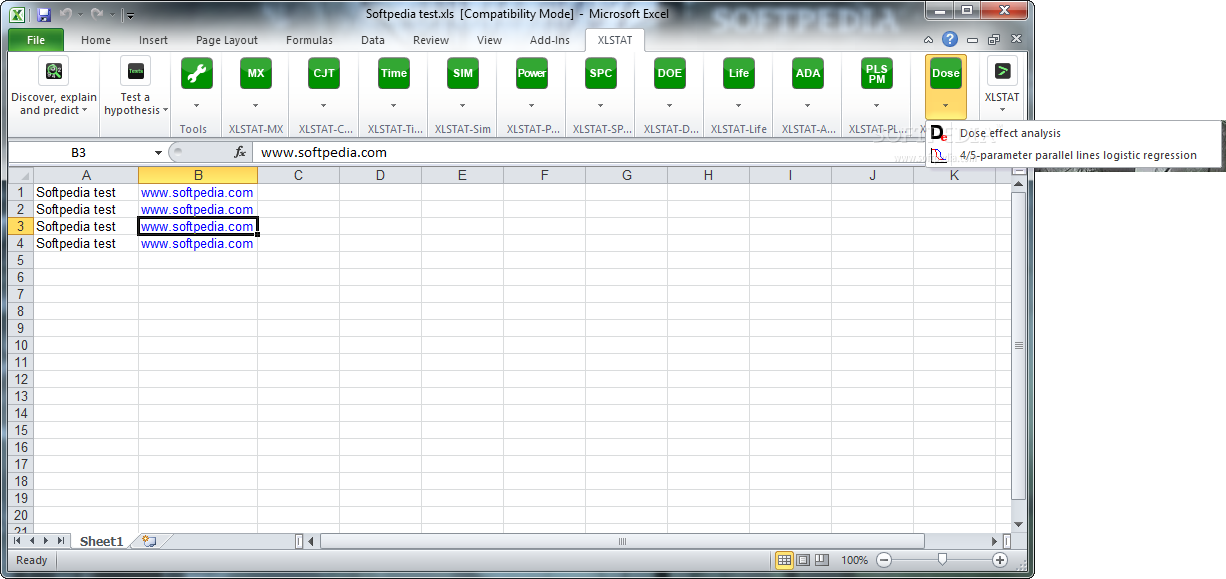Open the Tools wrench icon
1226x579 pixels.
[196, 73]
